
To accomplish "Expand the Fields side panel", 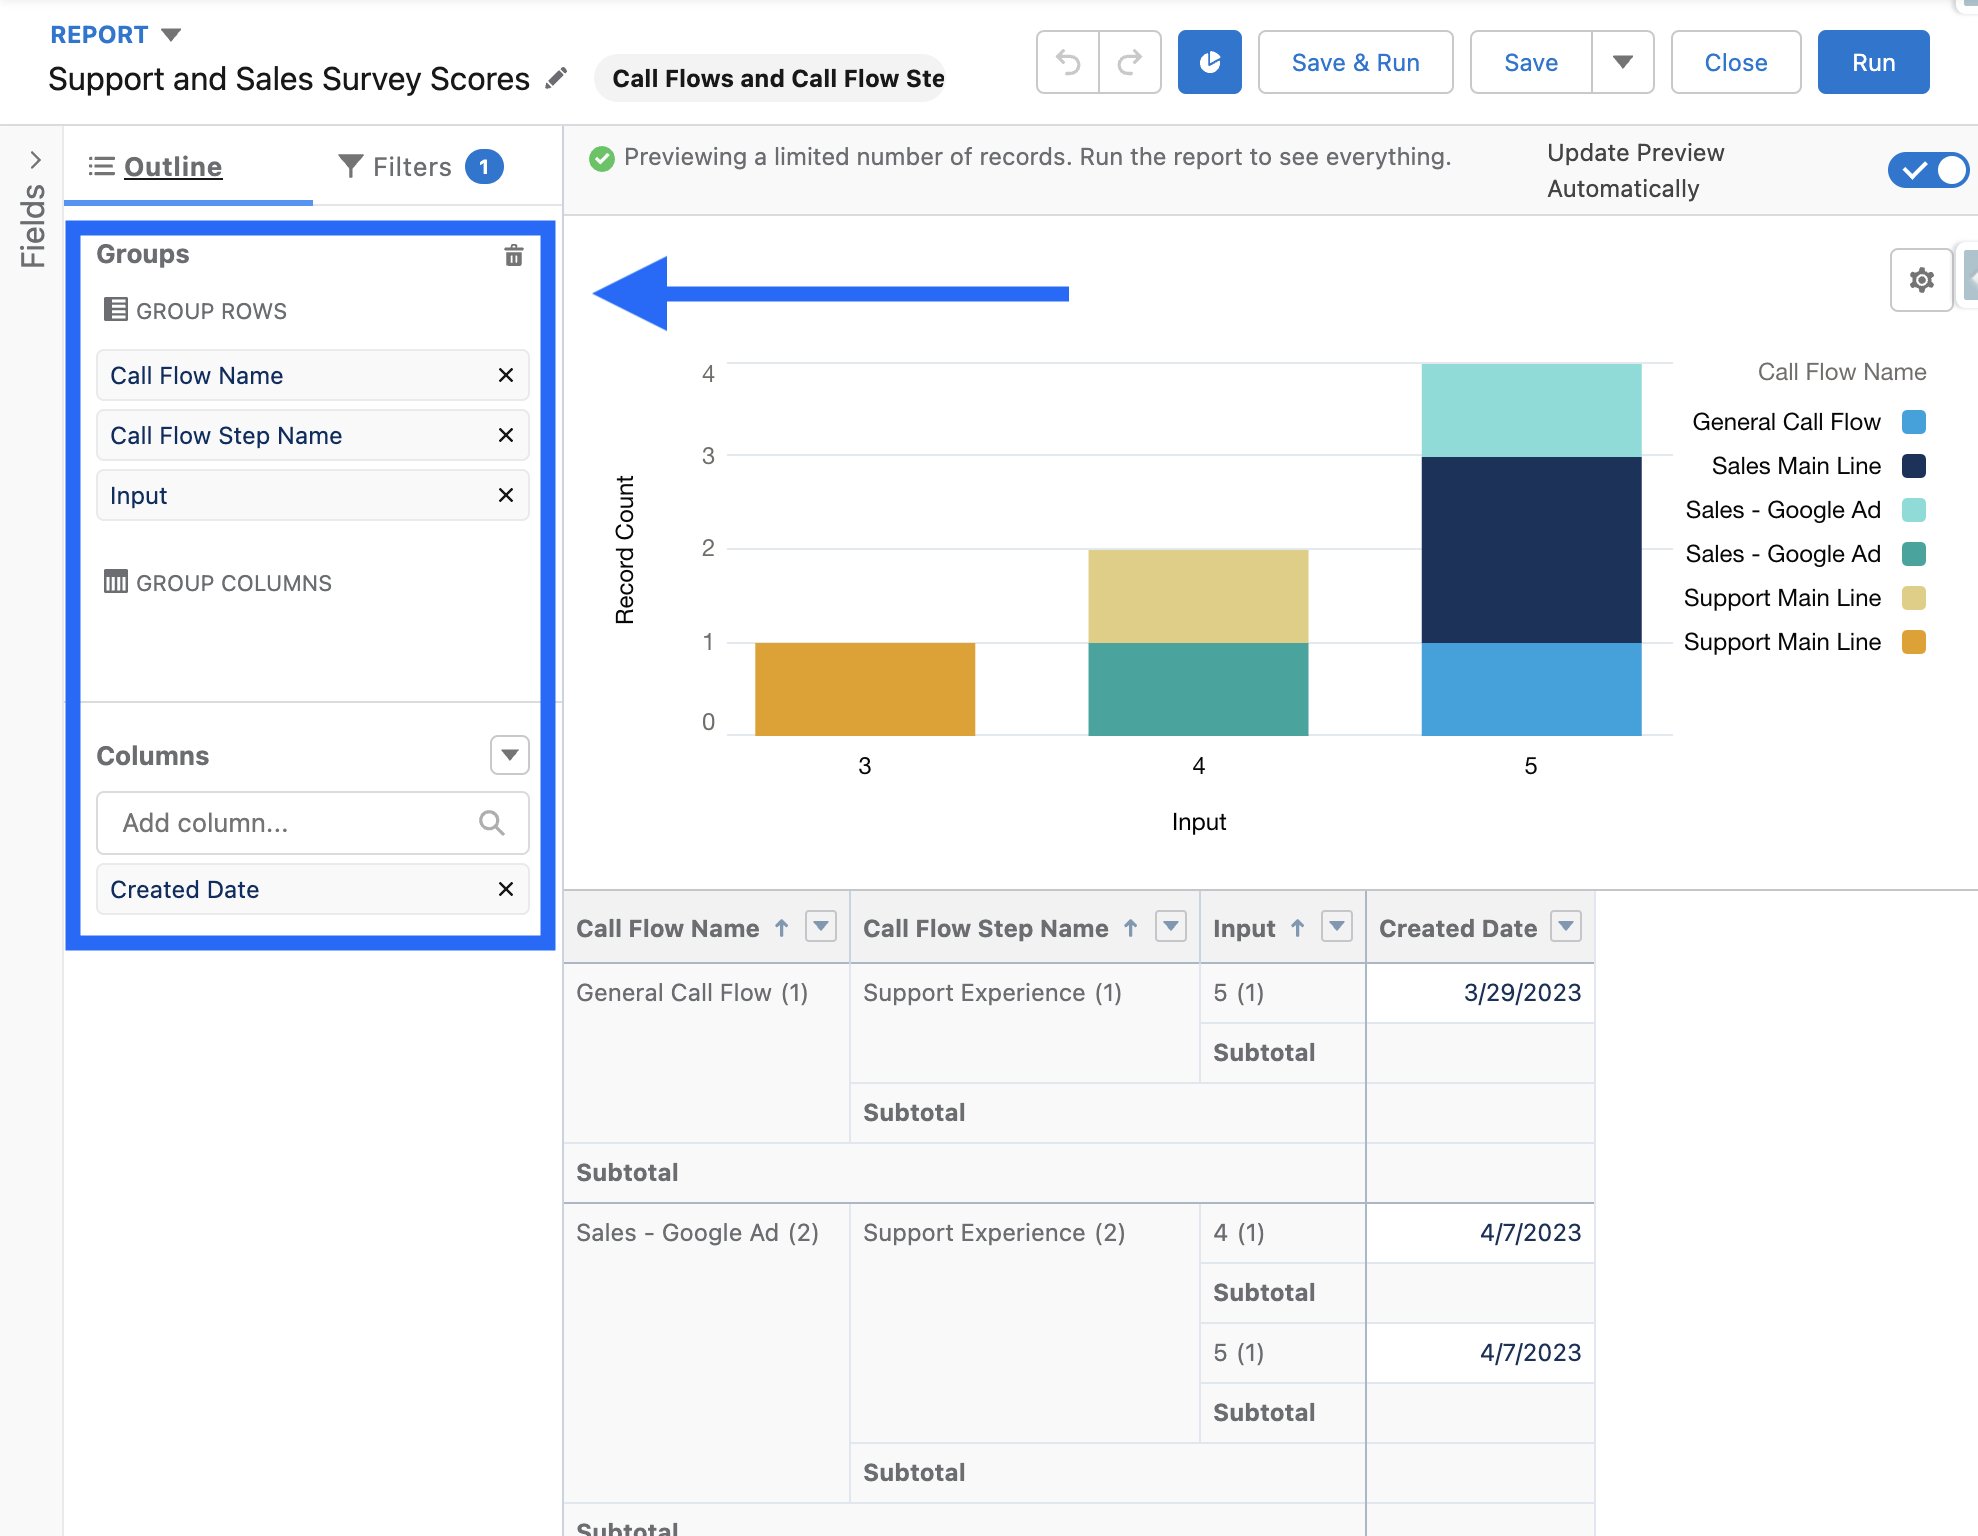I will (34, 160).
